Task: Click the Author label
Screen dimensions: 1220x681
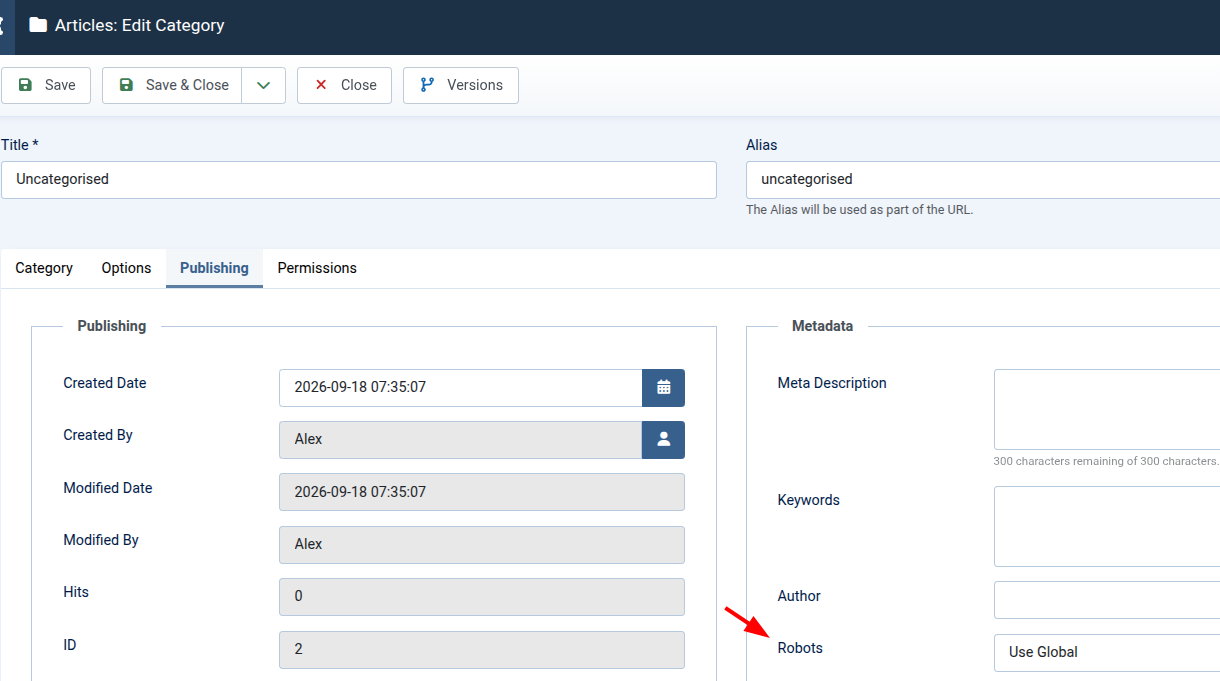Action: 799,596
